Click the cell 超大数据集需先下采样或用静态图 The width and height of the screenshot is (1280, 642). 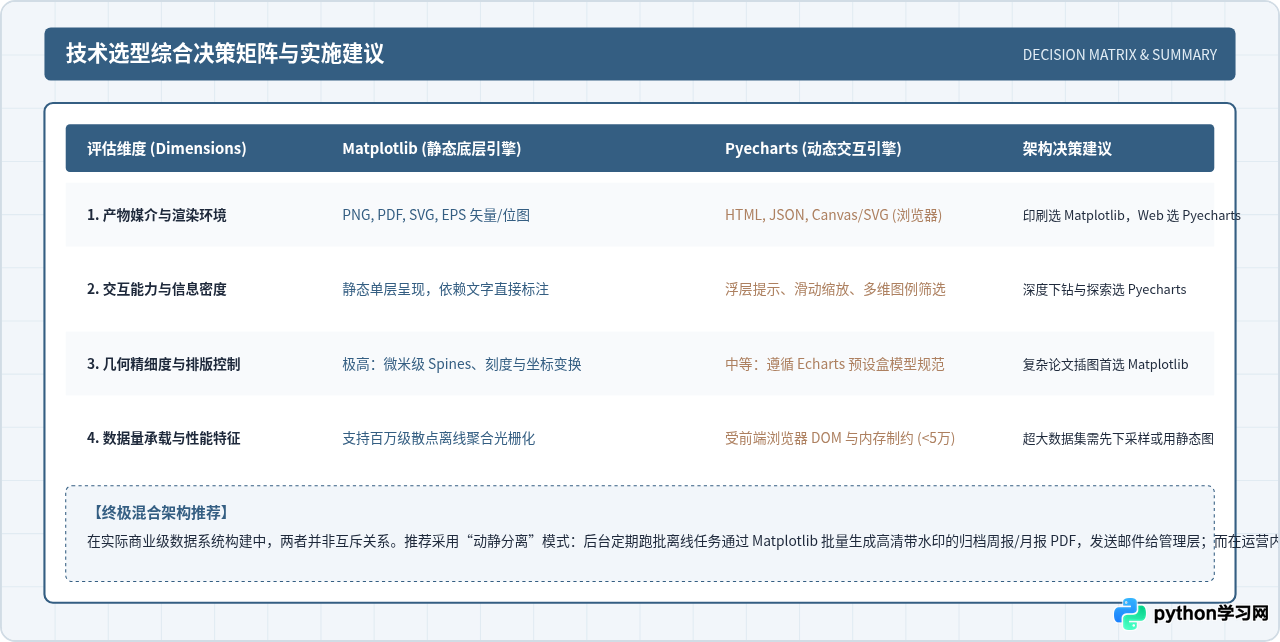1118,438
